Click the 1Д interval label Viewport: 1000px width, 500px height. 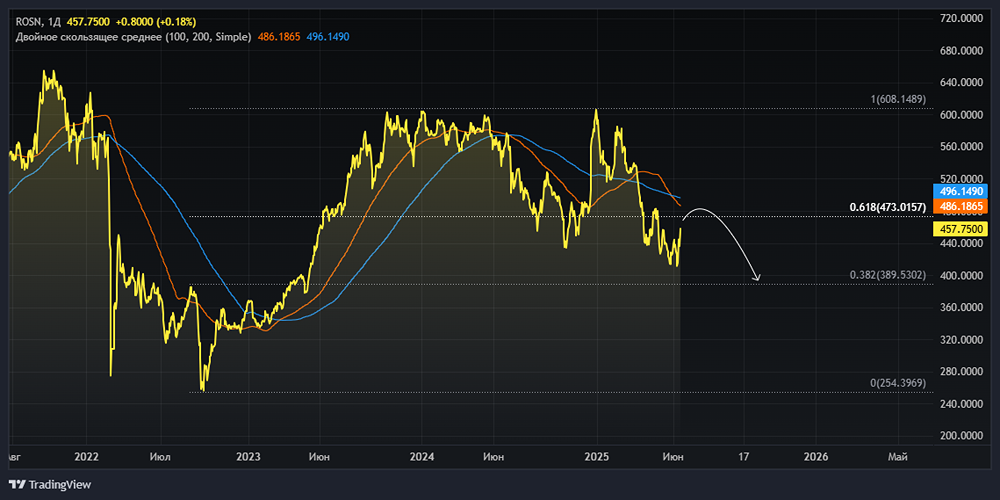point(56,20)
